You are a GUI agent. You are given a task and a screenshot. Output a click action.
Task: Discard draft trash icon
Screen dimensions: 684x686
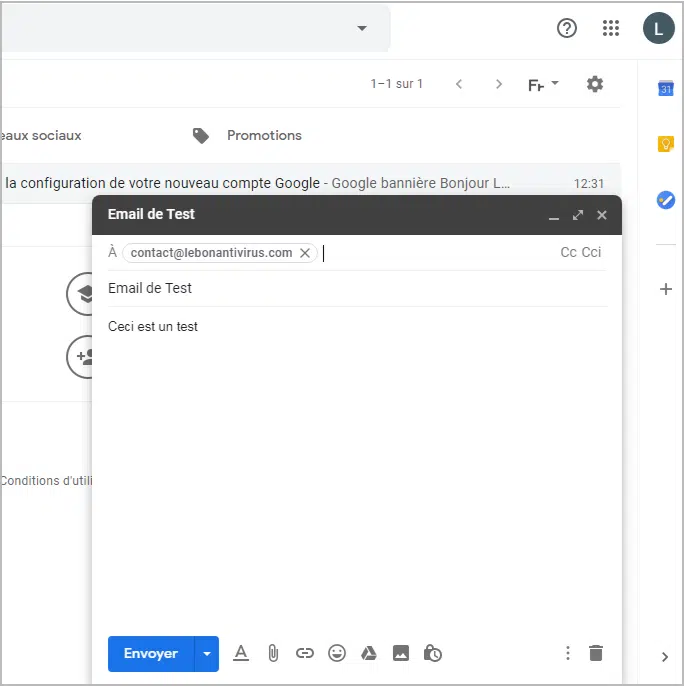tap(596, 653)
